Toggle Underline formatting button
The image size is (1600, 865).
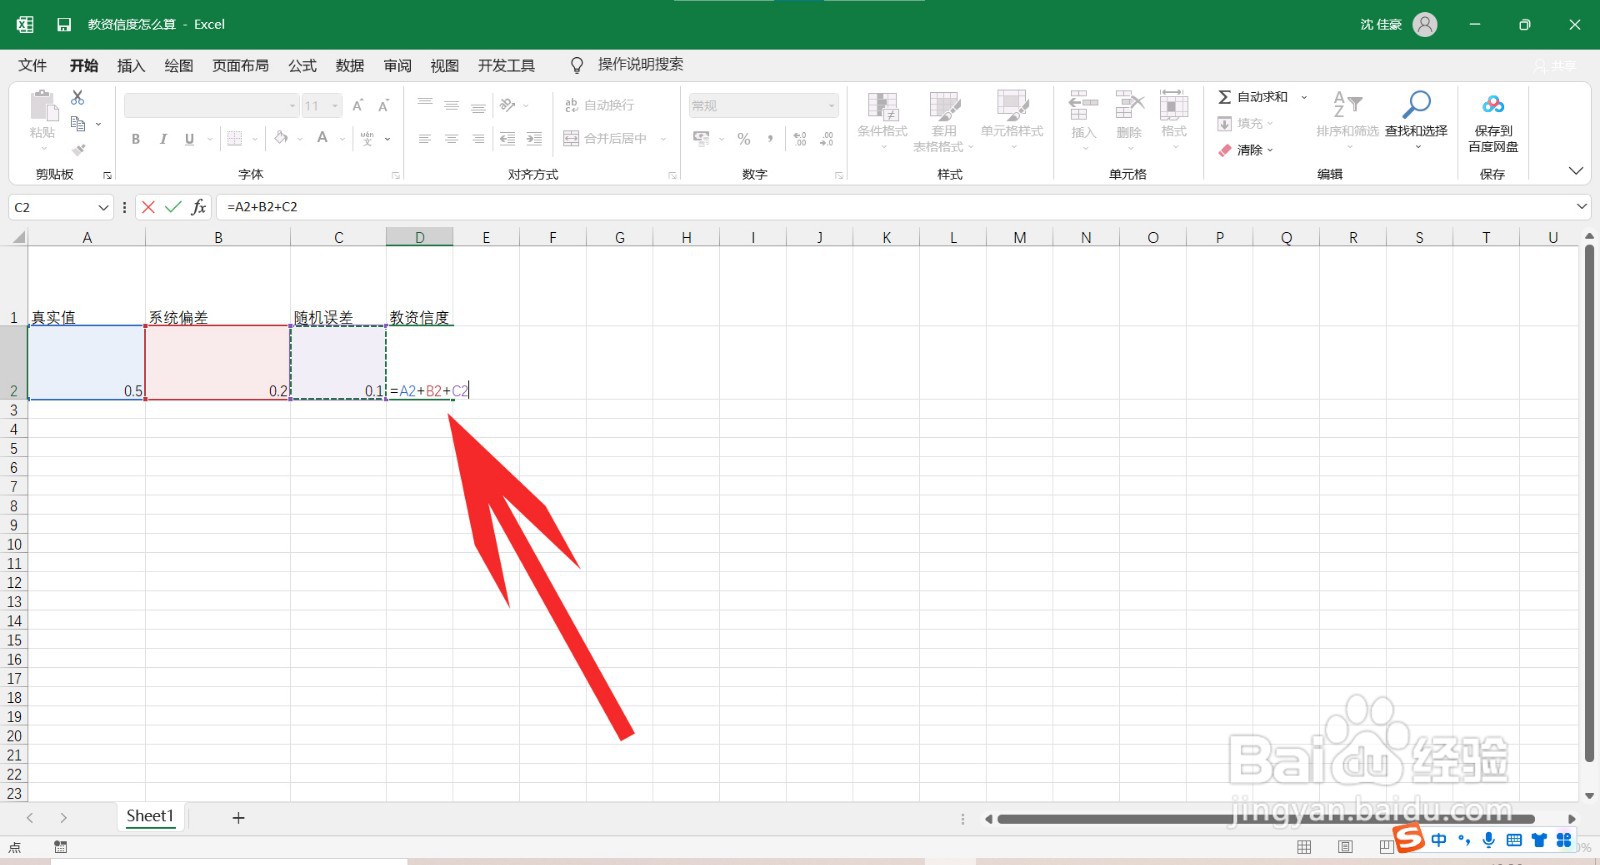(x=189, y=139)
